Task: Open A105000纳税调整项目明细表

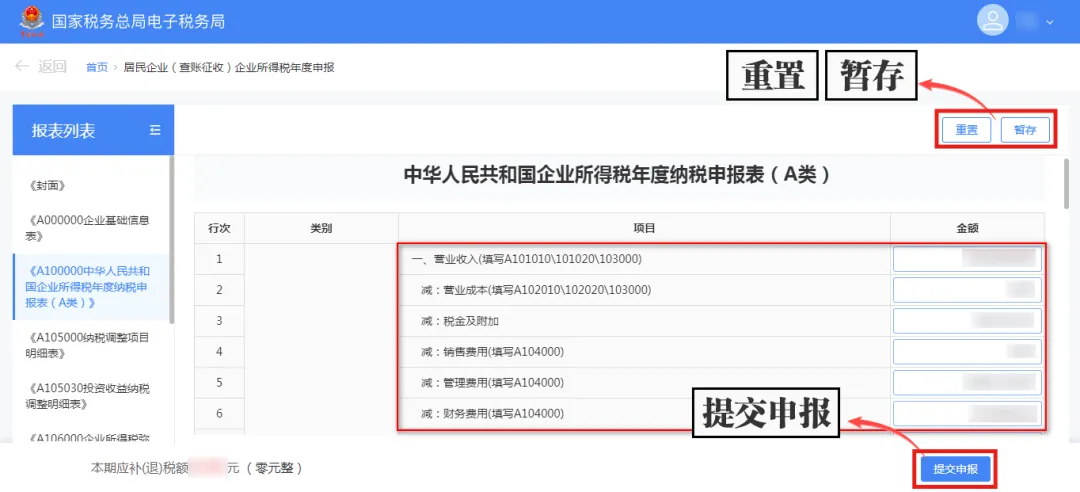Action: (x=90, y=345)
